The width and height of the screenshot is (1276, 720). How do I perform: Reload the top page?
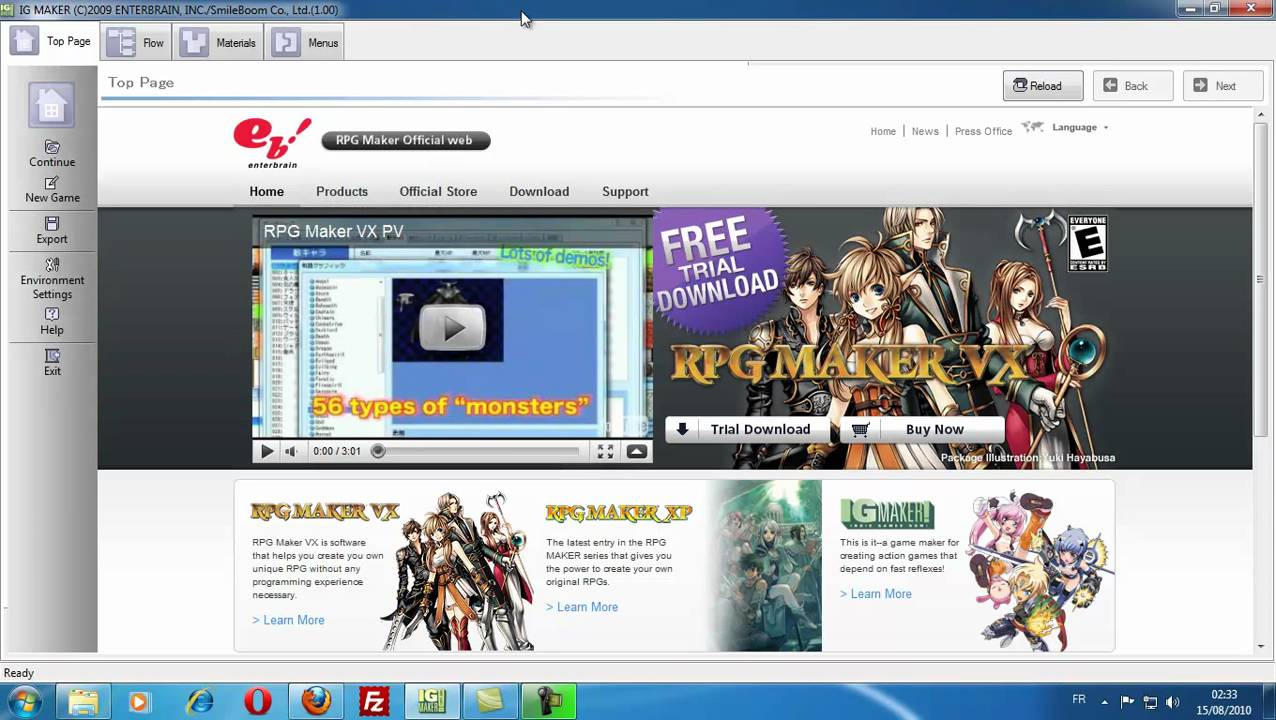1043,86
